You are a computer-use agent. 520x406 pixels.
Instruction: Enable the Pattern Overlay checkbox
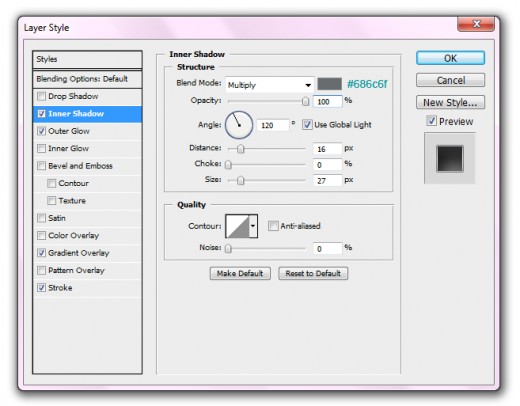[x=41, y=270]
